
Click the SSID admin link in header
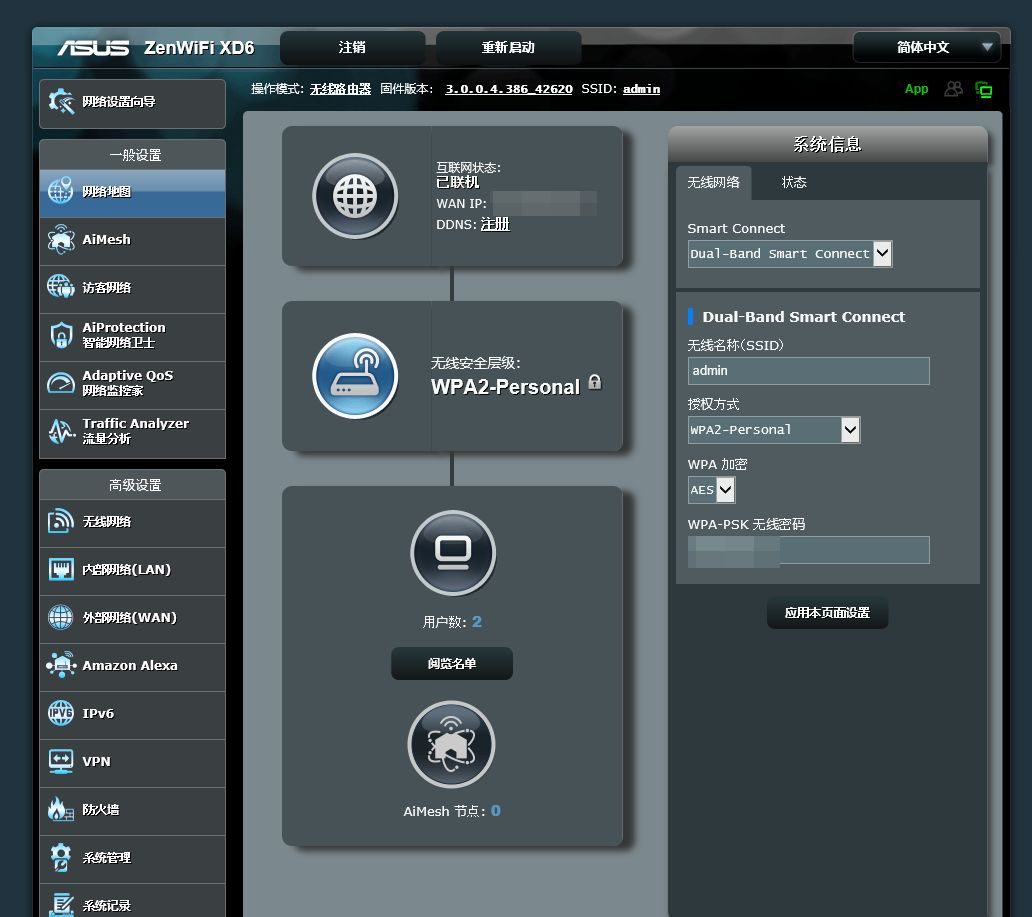point(642,89)
